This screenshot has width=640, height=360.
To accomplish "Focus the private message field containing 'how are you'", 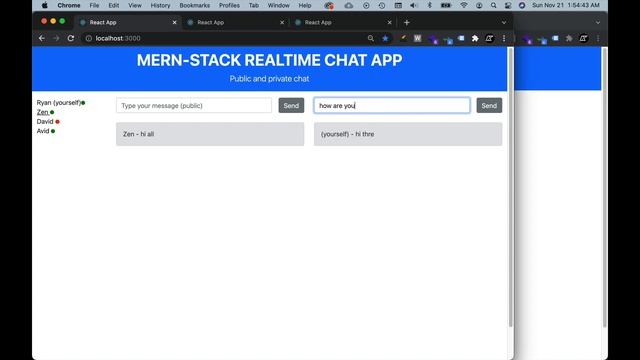I will (x=392, y=105).
